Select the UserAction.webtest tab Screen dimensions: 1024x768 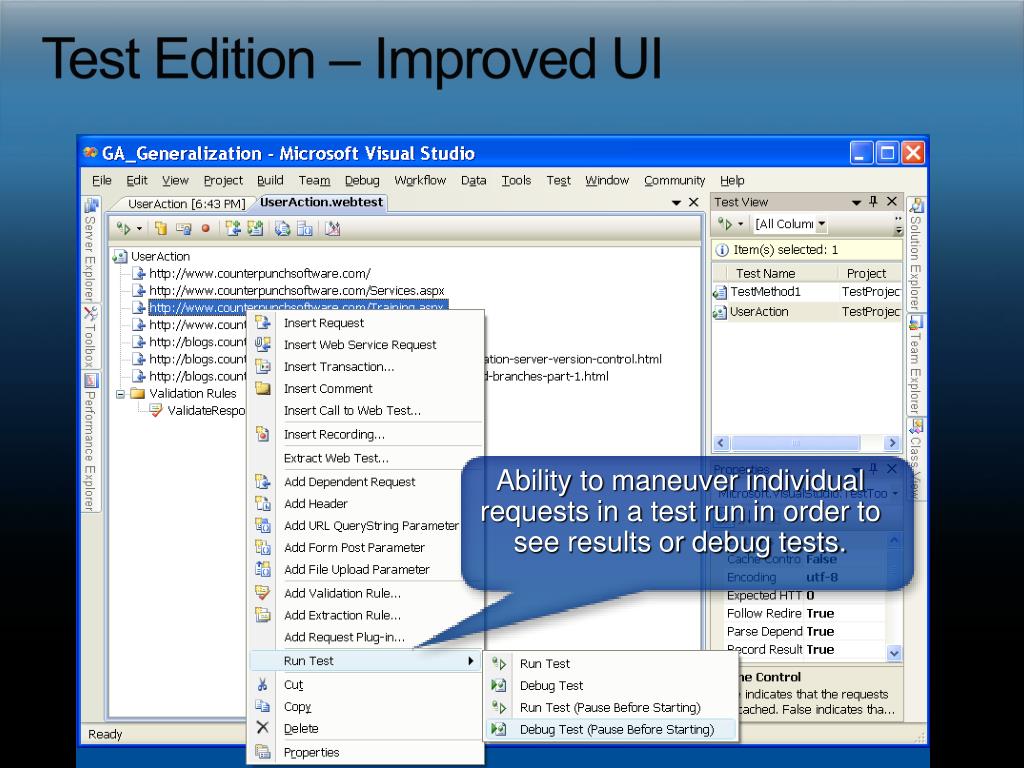click(321, 202)
